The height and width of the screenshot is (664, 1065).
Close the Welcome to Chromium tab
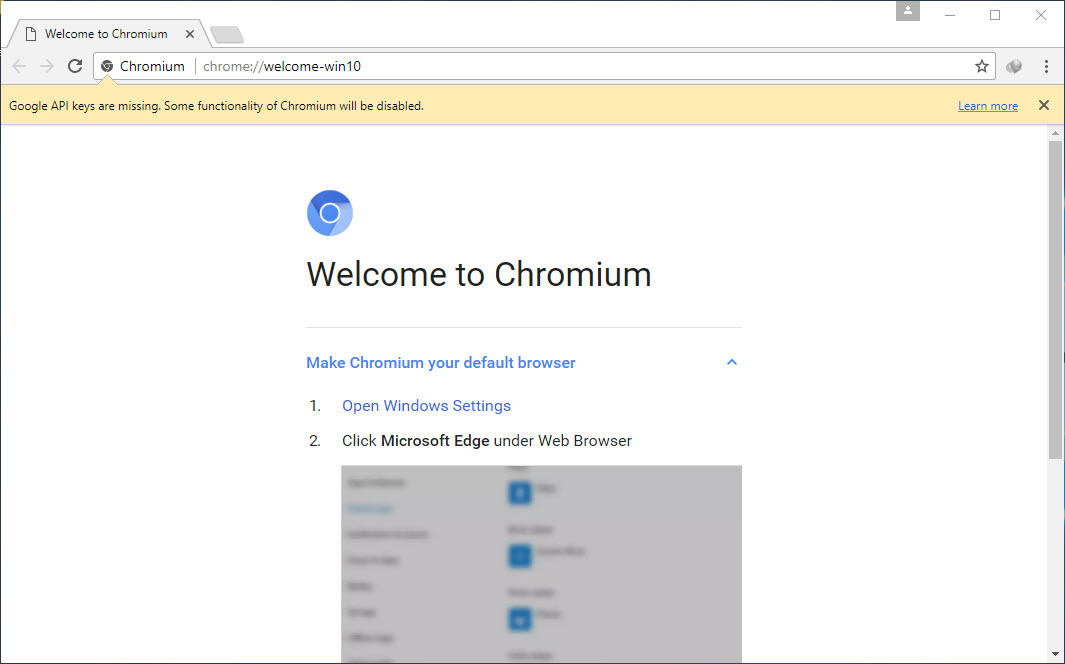(190, 34)
